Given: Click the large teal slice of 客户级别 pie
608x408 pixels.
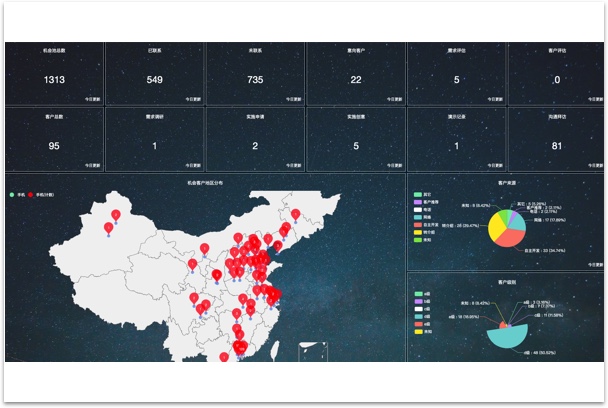Looking at the screenshot, I should [507, 337].
